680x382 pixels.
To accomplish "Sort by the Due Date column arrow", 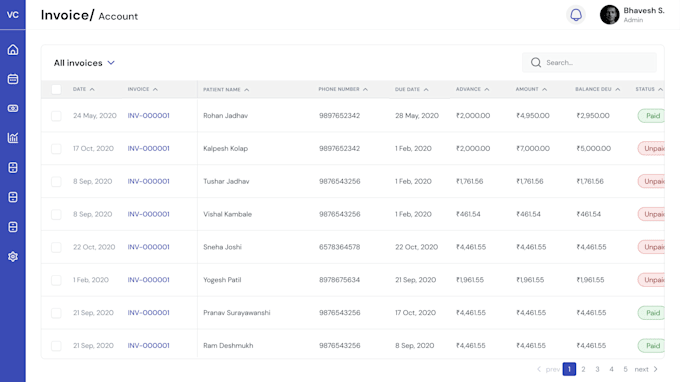I will 426,90.
